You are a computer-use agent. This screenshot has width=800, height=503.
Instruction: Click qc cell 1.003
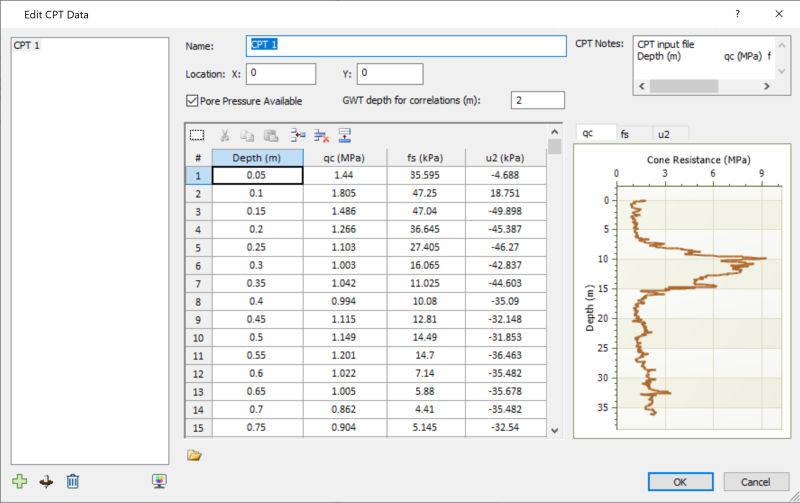coord(345,265)
